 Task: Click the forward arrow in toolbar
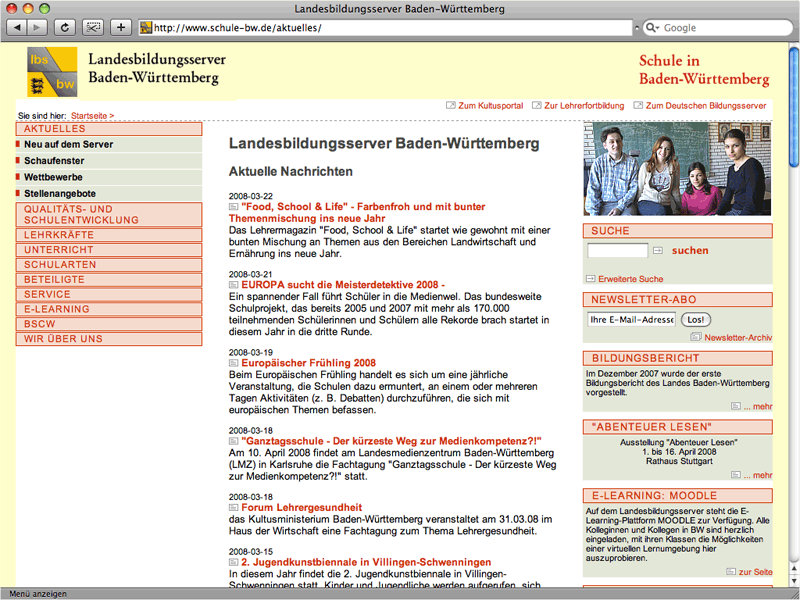click(x=39, y=27)
